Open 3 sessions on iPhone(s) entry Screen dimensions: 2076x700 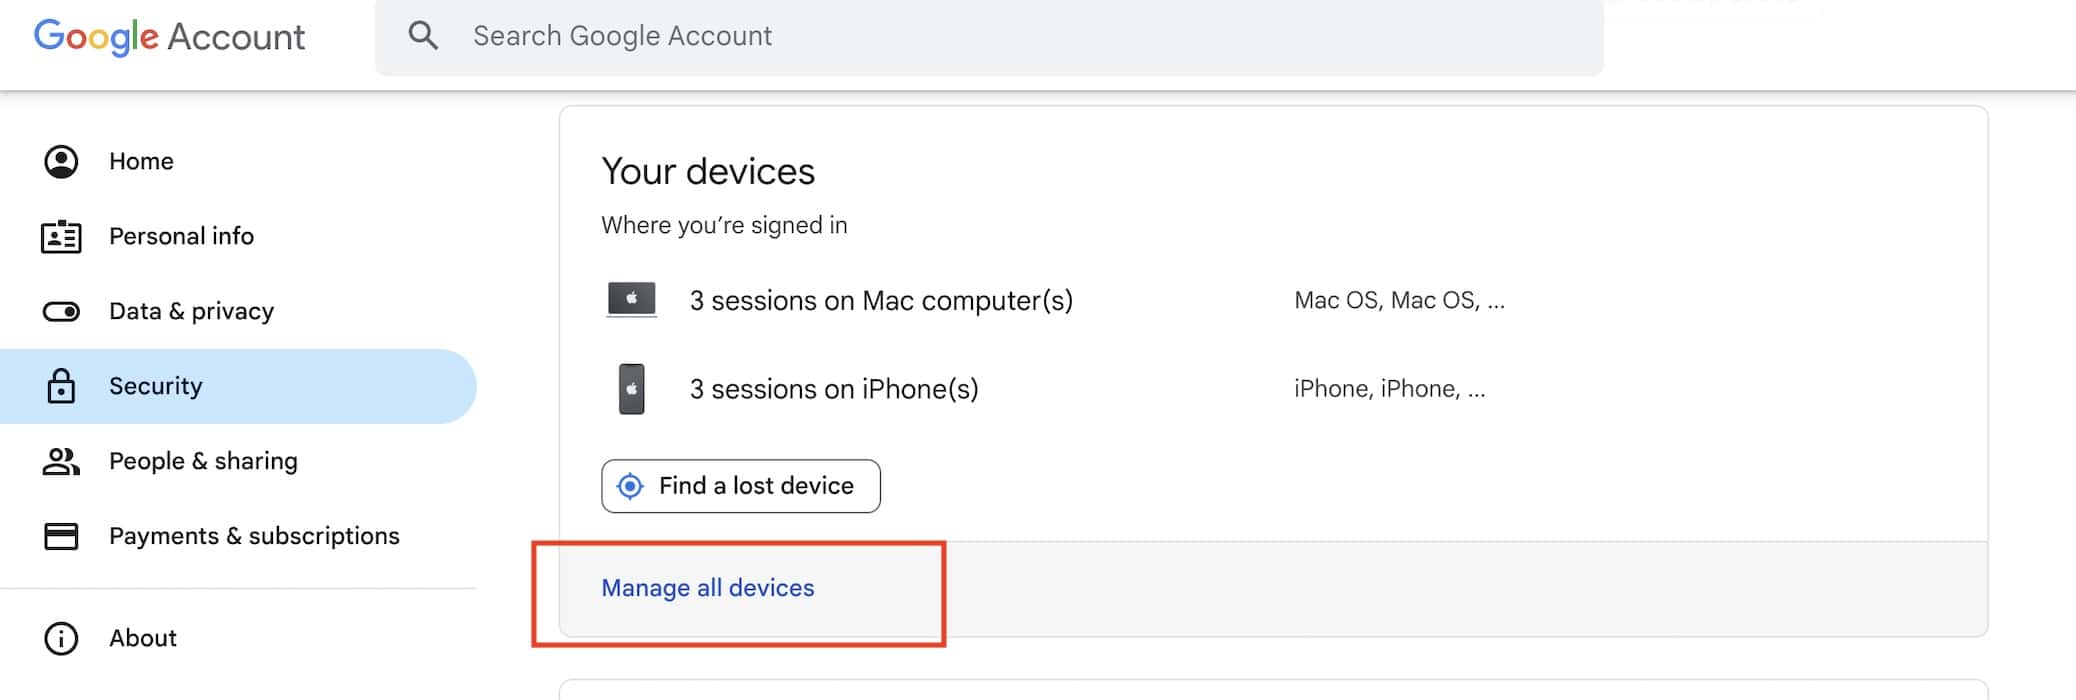pyautogui.click(x=834, y=389)
